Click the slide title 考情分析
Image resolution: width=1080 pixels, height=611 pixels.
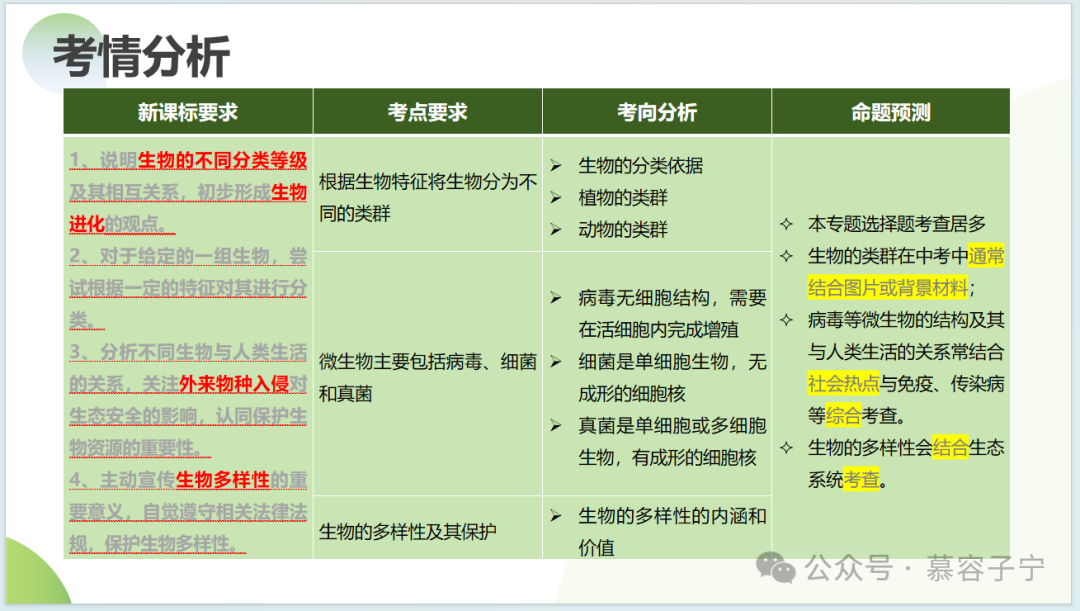coord(141,56)
